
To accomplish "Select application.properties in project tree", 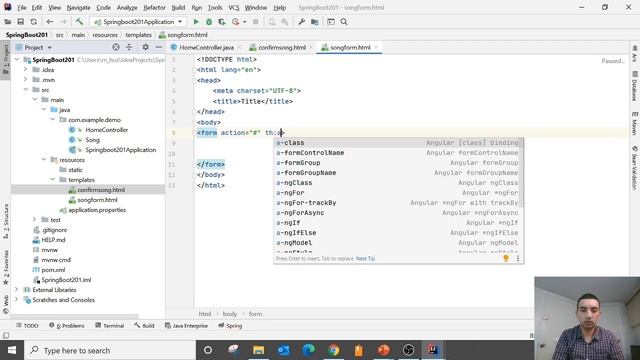I will pos(97,210).
